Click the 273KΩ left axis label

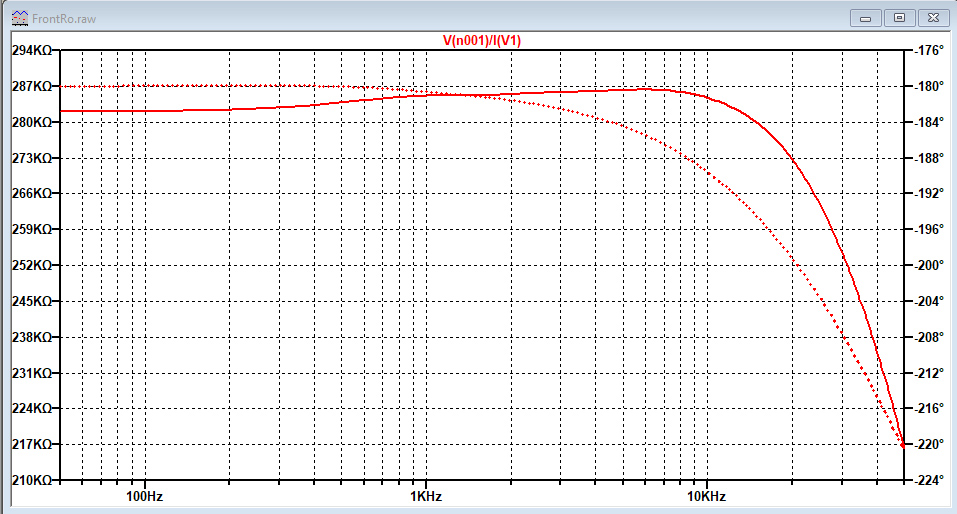pyautogui.click(x=32, y=158)
